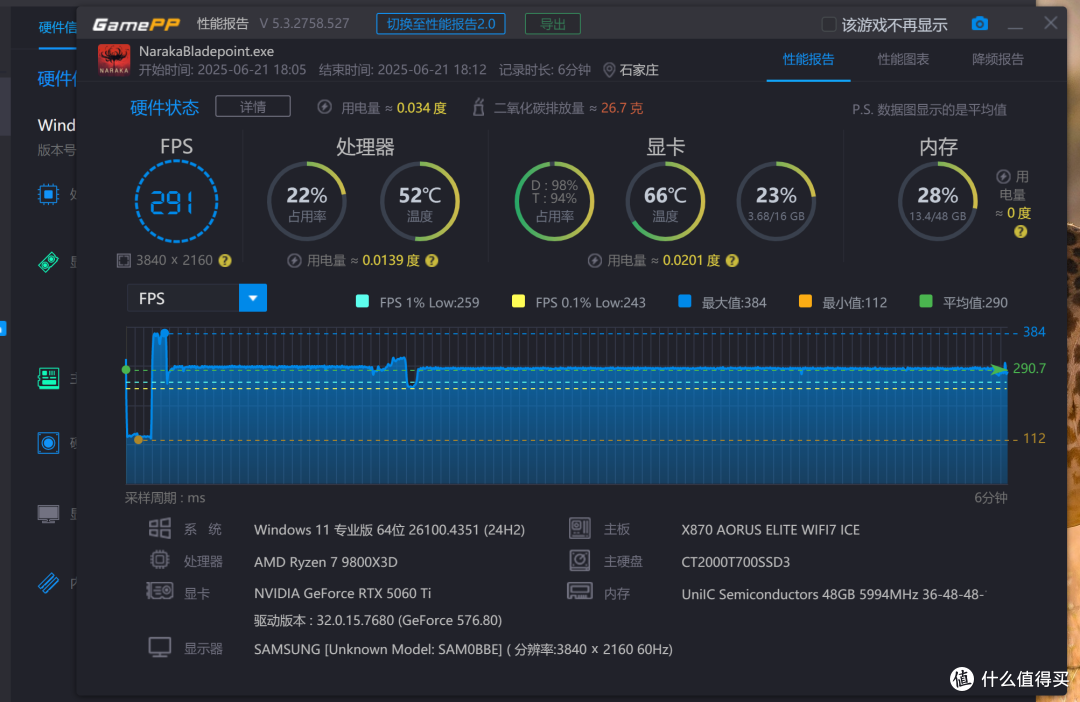Click the GPU D:98% T:94% usage gauge
Screen dimensions: 1080x702
[x=554, y=201]
